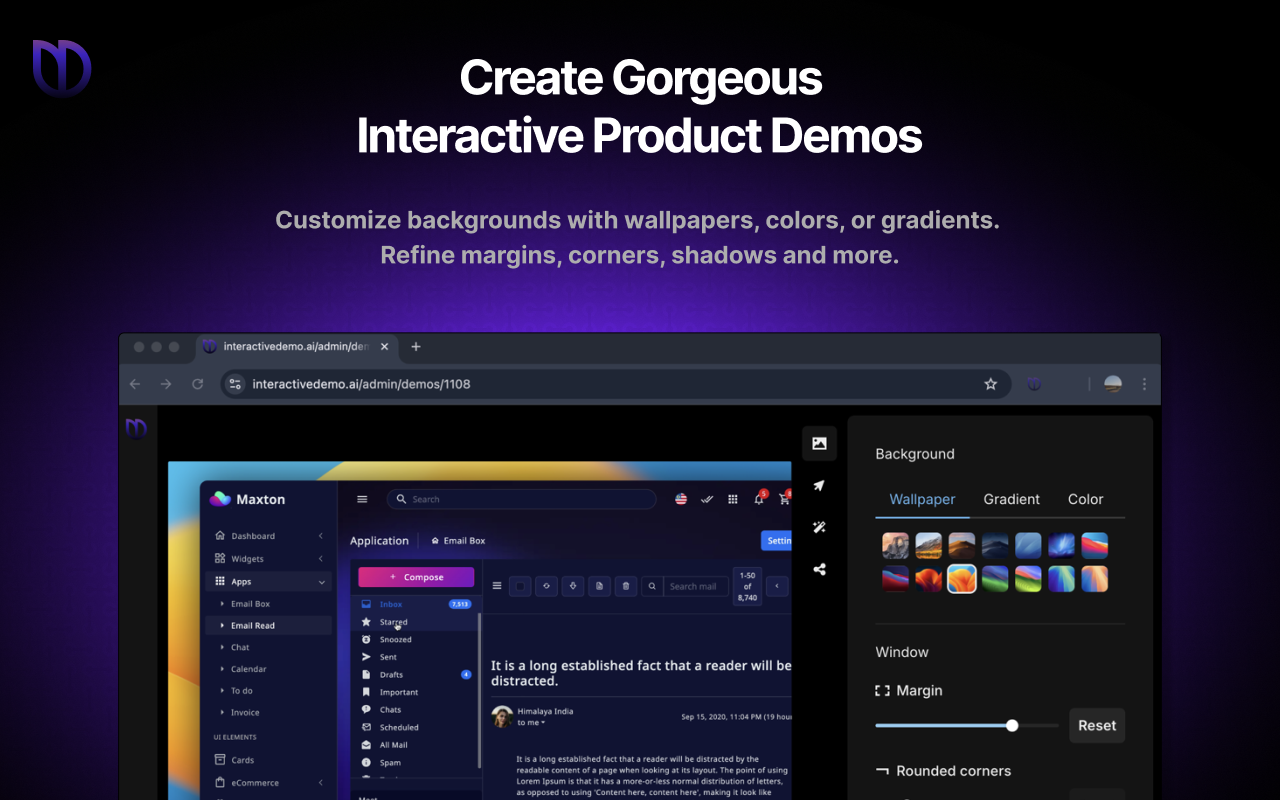1280x800 pixels.
Task: Open the Background image panel icon
Action: pos(819,443)
